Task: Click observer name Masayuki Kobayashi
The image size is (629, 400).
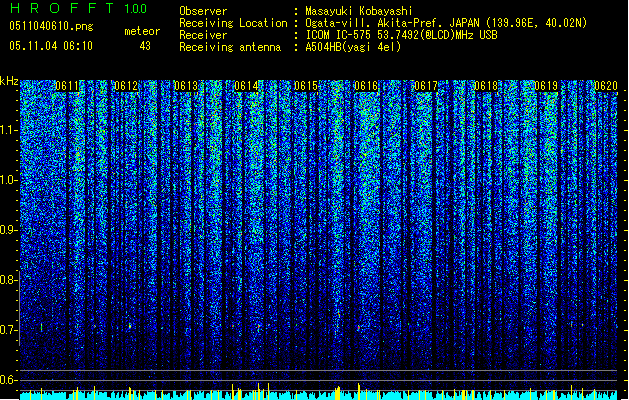Action: pyautogui.click(x=359, y=11)
